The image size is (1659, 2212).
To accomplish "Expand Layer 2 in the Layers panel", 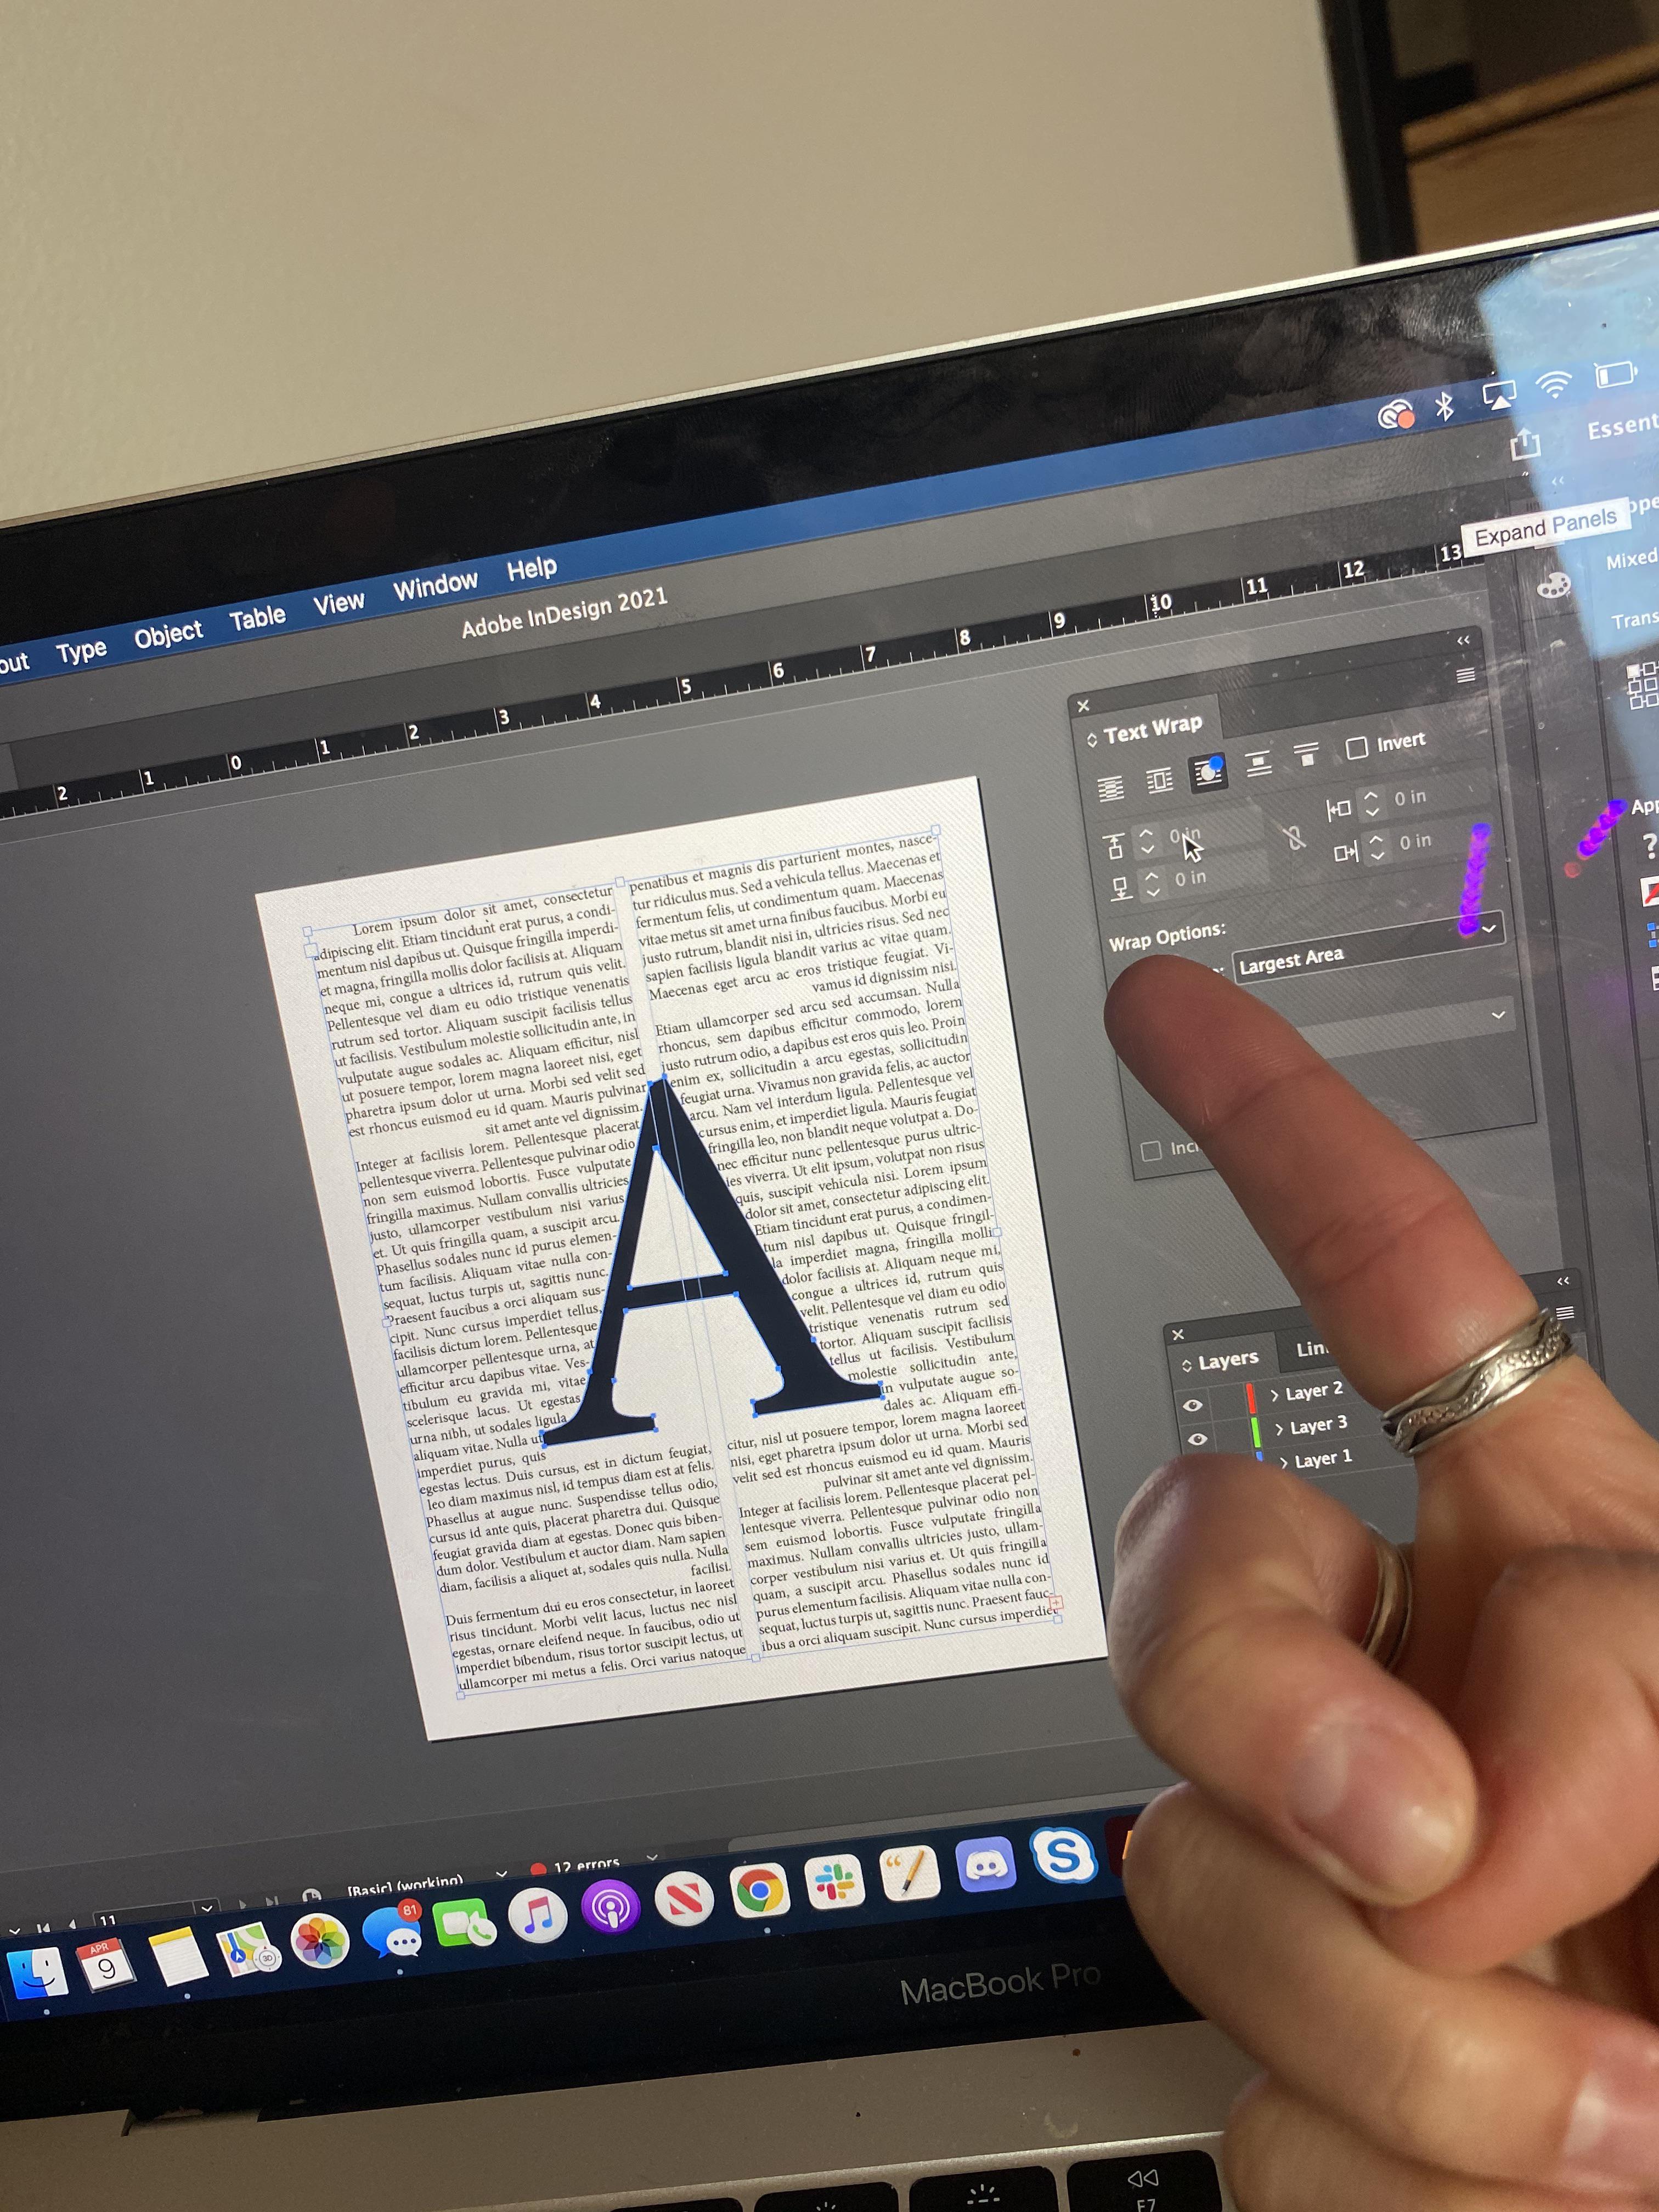I will [1276, 1395].
